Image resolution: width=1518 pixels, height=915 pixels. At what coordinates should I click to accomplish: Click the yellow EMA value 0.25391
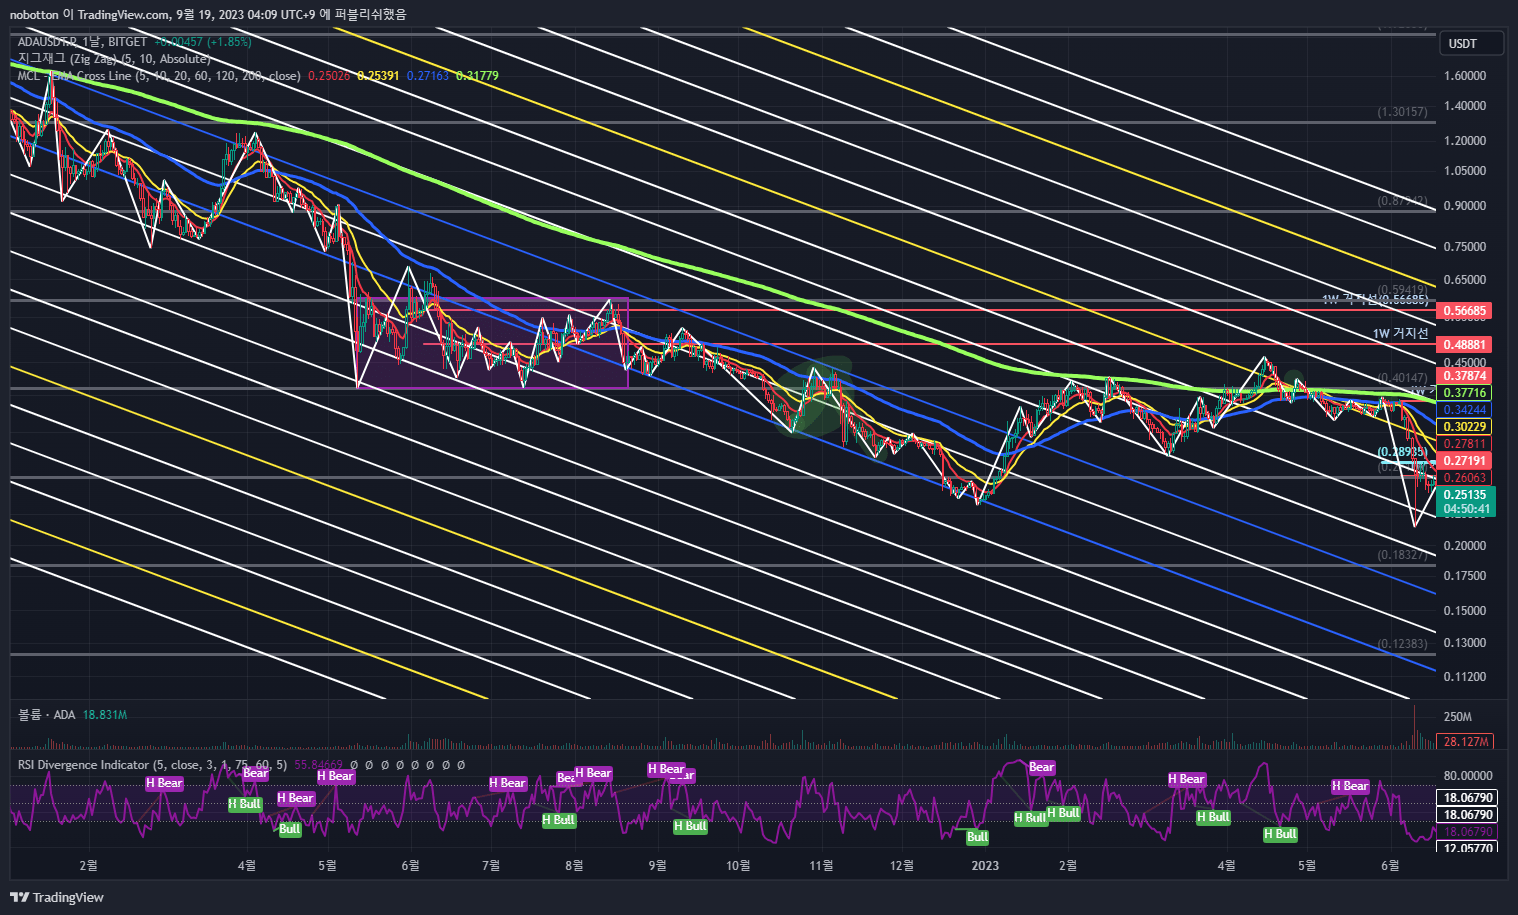[378, 76]
